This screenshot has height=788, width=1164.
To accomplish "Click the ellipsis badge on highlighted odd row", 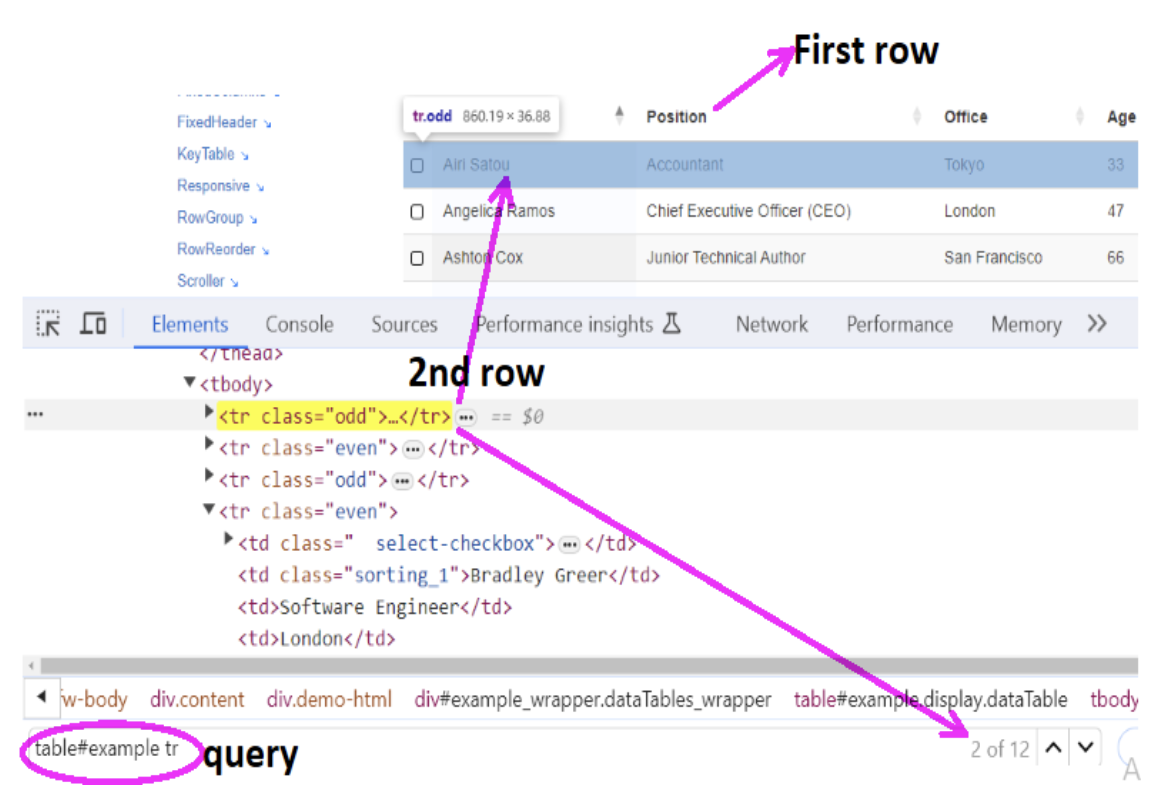I will [x=466, y=417].
